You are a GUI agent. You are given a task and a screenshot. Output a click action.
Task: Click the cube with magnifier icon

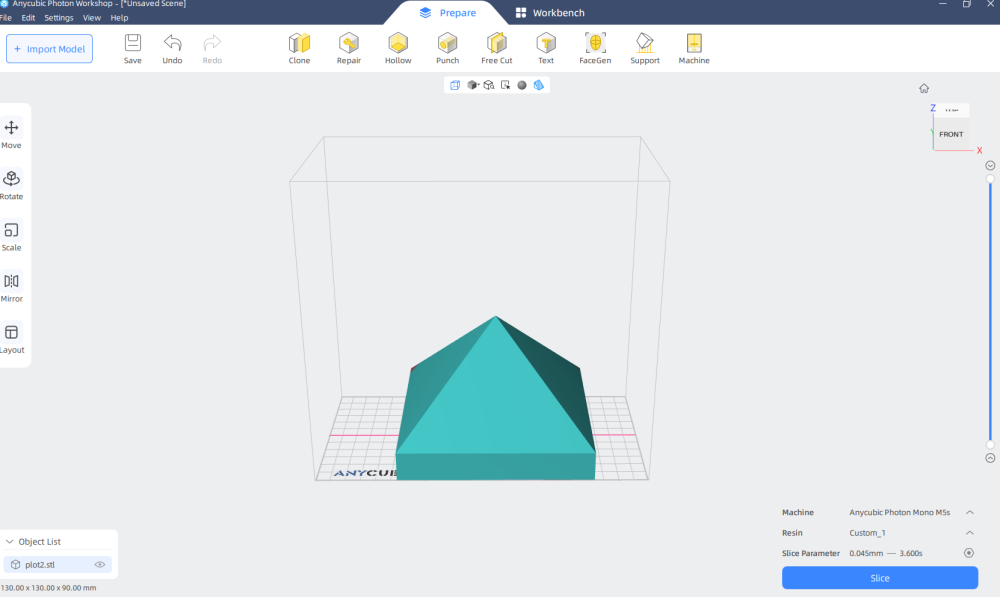(x=489, y=85)
